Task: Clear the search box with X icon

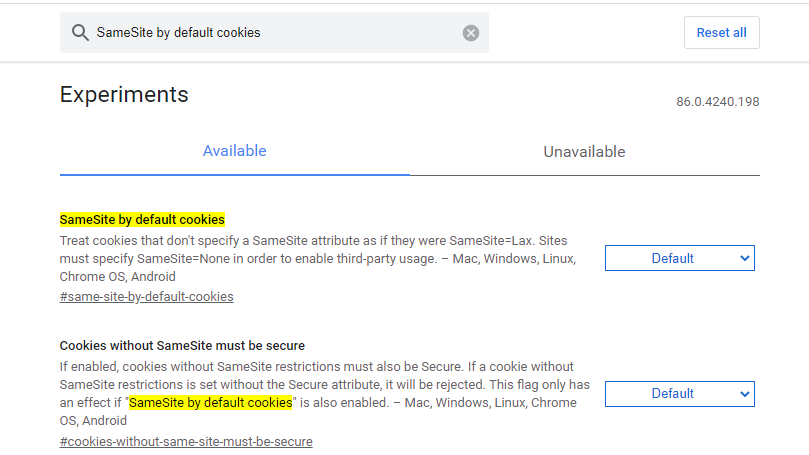Action: [x=471, y=33]
